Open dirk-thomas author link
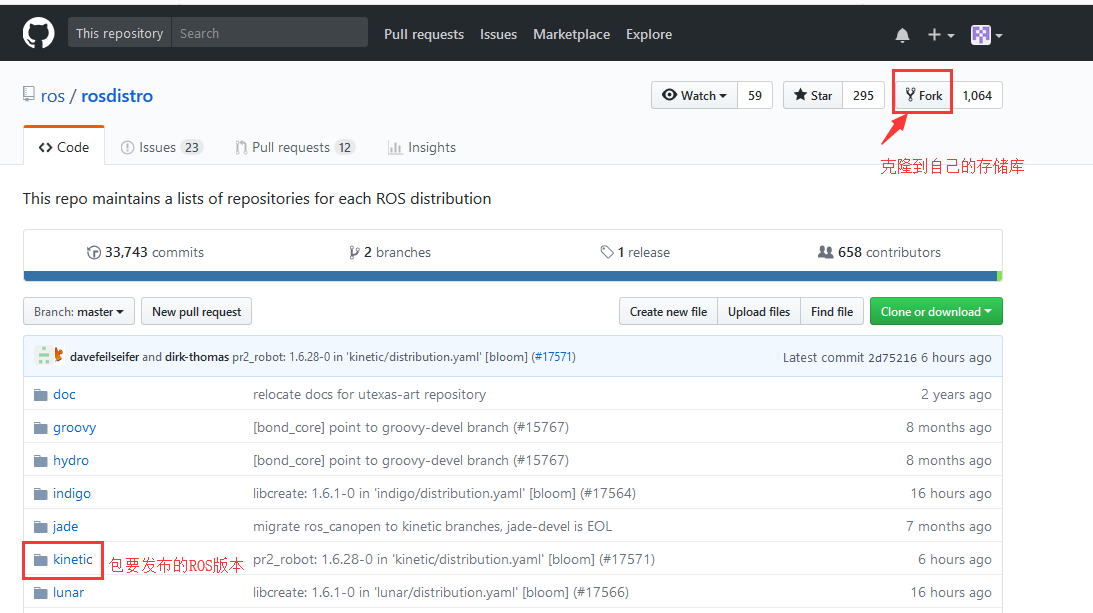Viewport: 1093px width, 613px height. [x=197, y=357]
